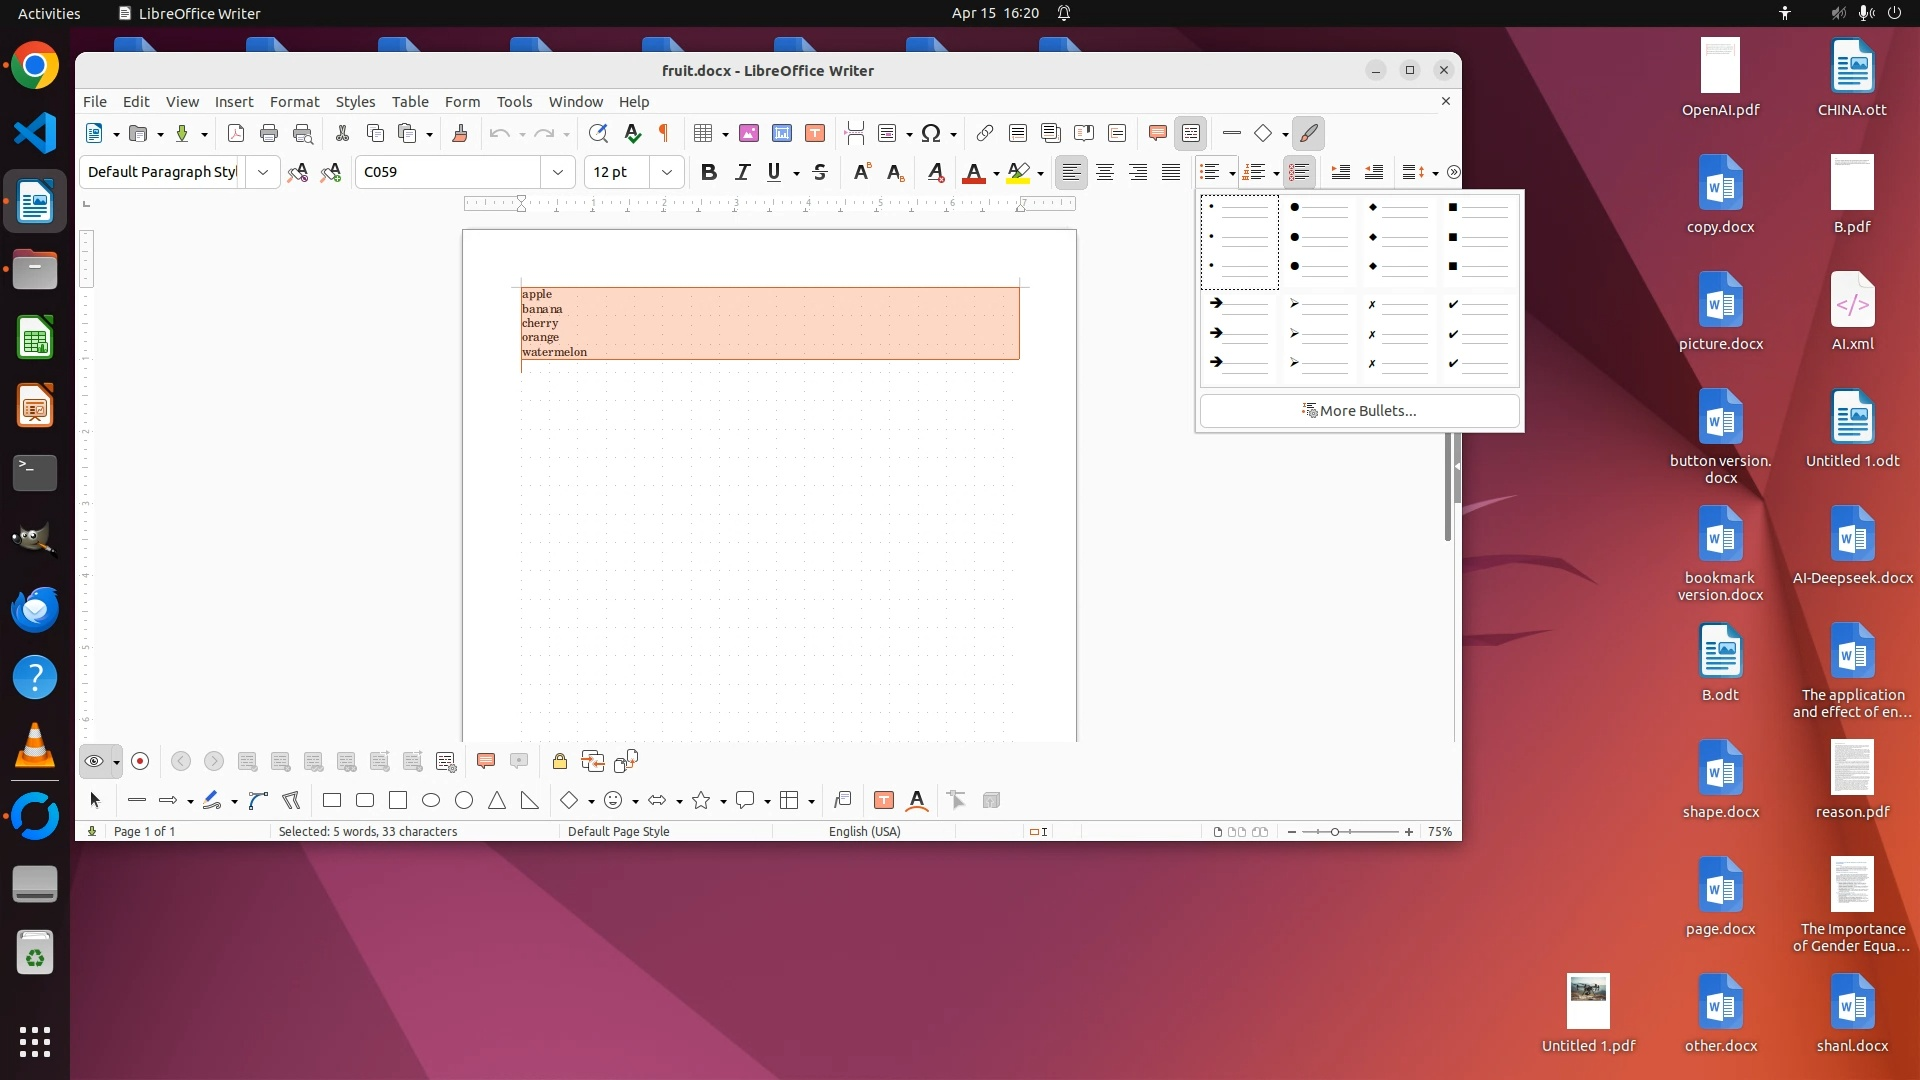The image size is (1920, 1080).
Task: Toggle Bold formatting
Action: point(708,172)
